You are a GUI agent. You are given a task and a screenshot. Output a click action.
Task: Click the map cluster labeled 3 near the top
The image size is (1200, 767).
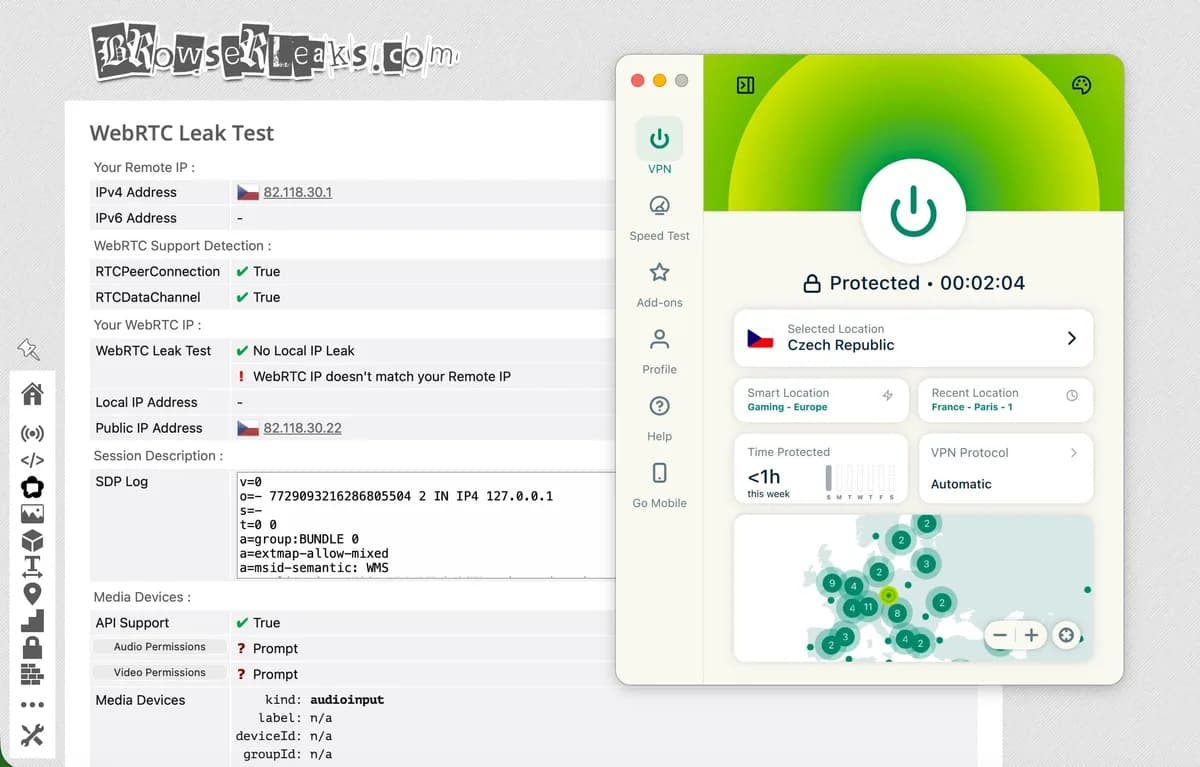(x=926, y=564)
